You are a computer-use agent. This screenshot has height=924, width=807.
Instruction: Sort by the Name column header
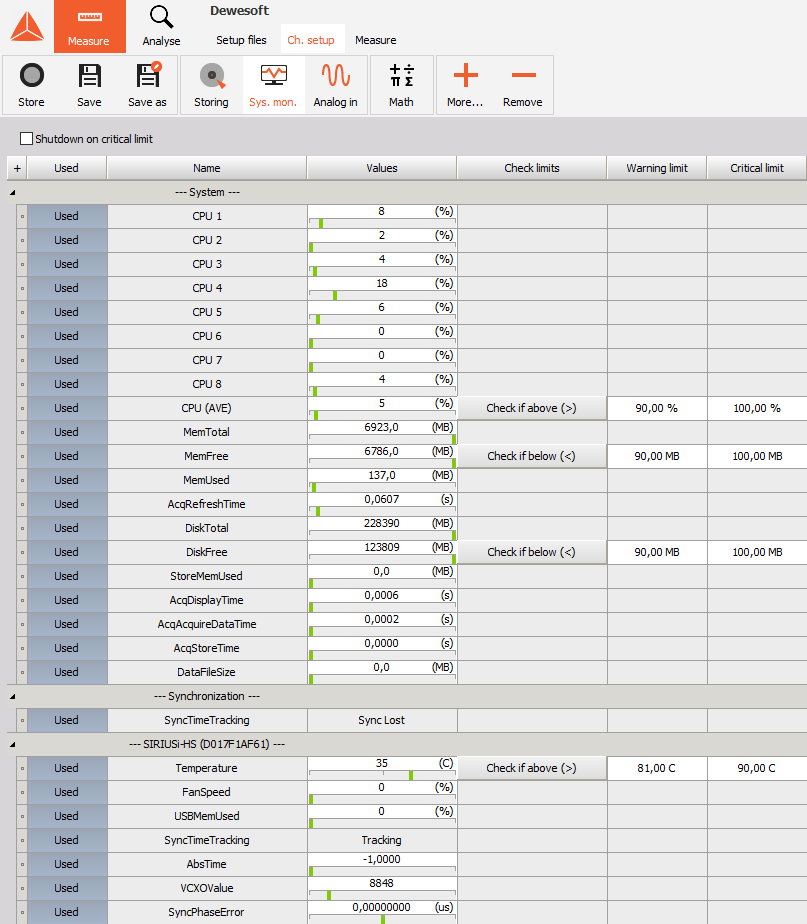pos(207,168)
